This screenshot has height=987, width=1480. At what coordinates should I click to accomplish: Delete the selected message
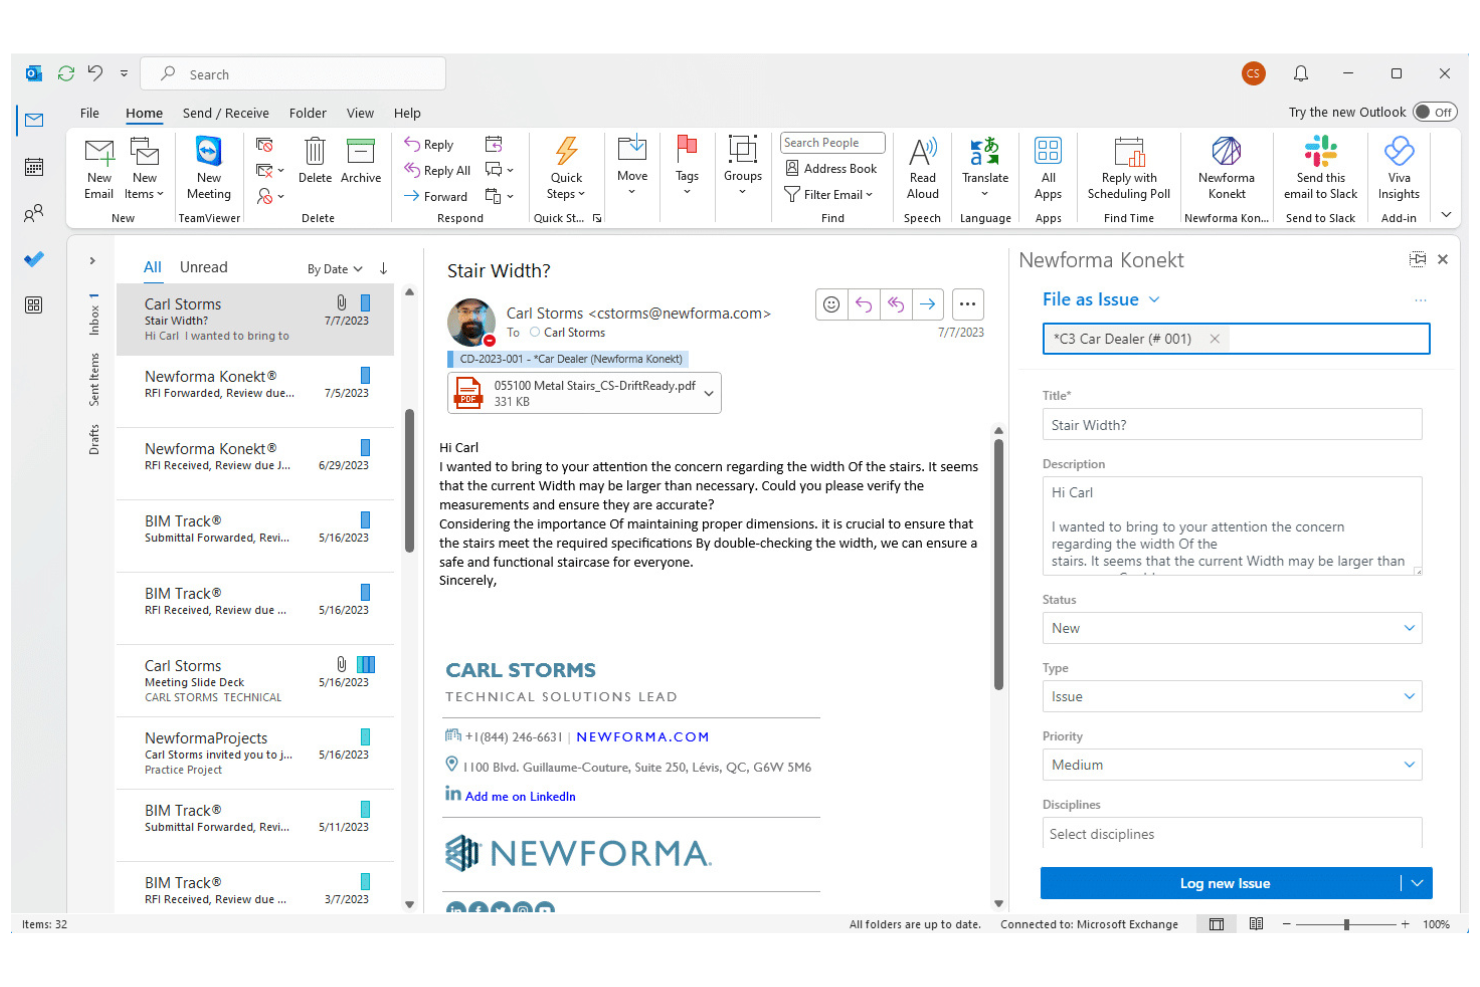pos(315,161)
